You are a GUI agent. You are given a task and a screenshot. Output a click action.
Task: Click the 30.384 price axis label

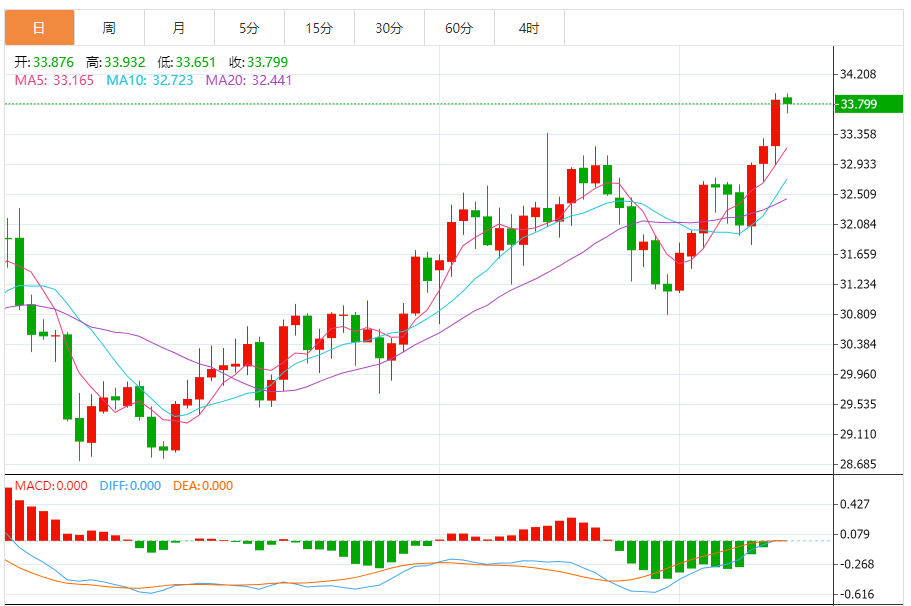[x=858, y=345]
